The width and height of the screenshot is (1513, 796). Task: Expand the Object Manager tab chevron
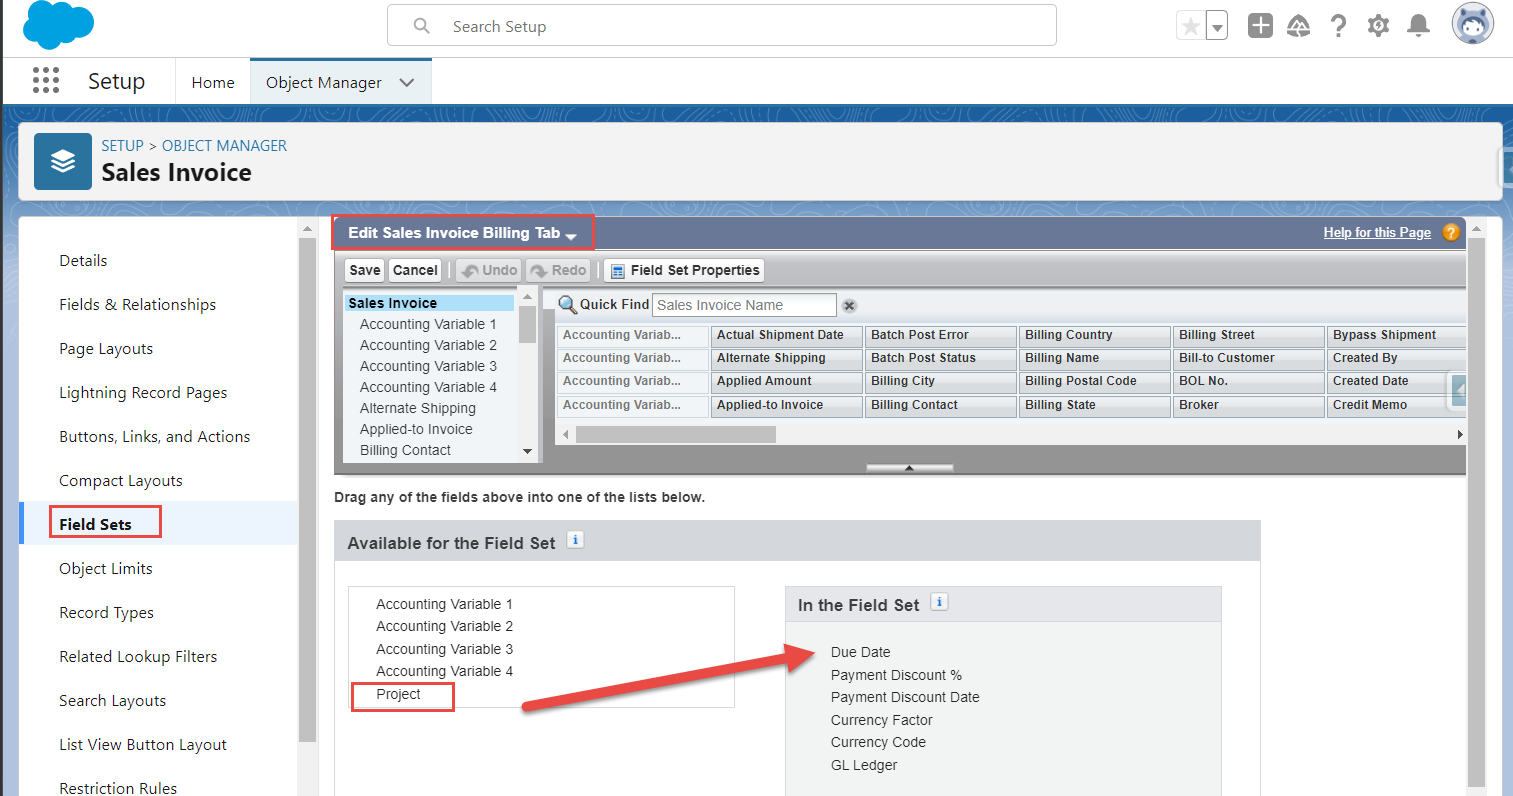[407, 83]
